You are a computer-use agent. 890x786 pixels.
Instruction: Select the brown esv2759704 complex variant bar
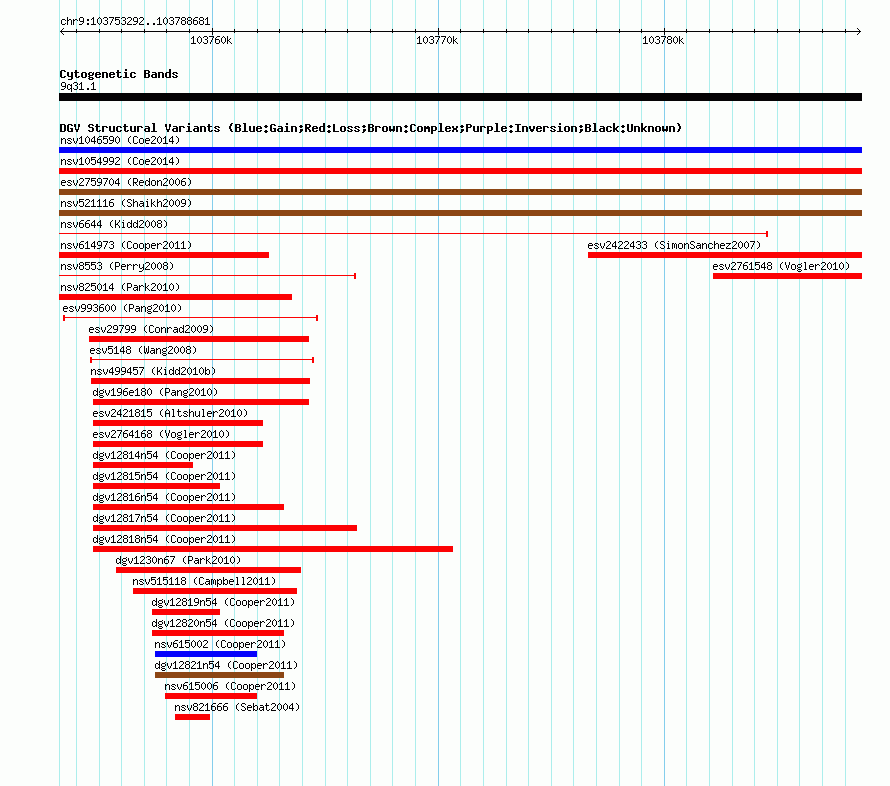pyautogui.click(x=460, y=192)
